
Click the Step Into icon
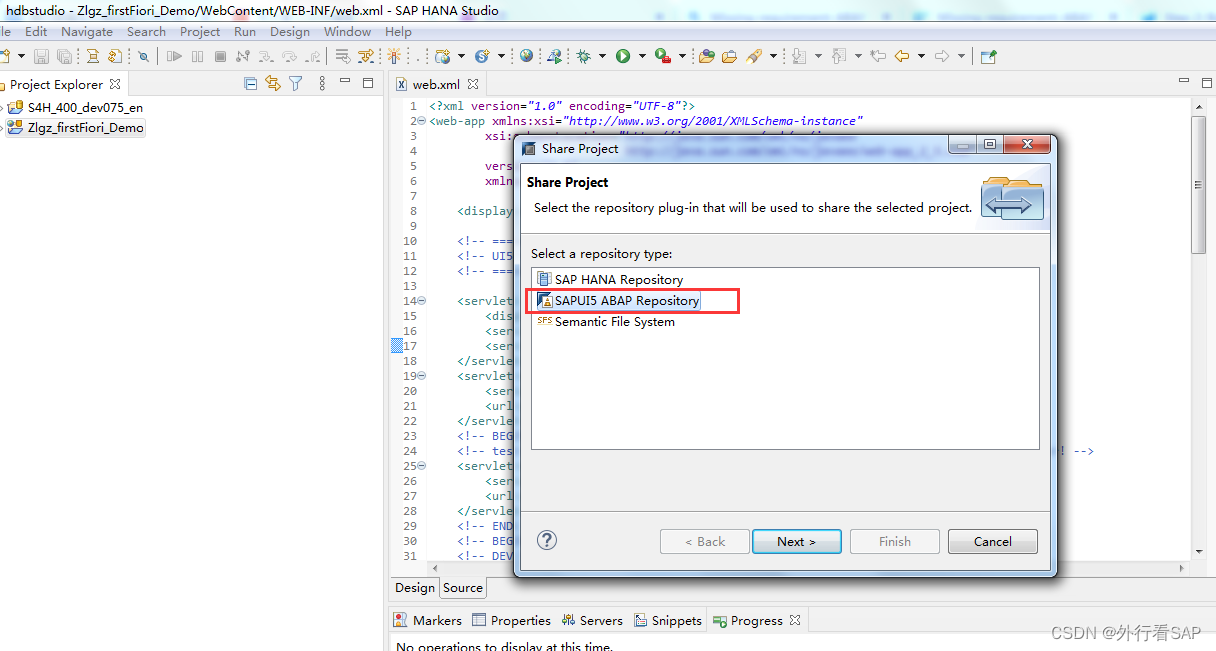[266, 57]
